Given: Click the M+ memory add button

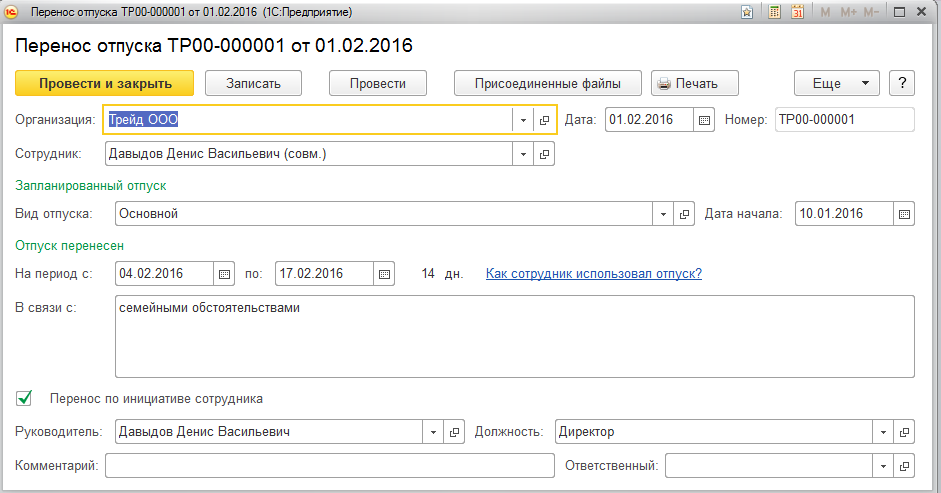Looking at the screenshot, I should [x=848, y=12].
